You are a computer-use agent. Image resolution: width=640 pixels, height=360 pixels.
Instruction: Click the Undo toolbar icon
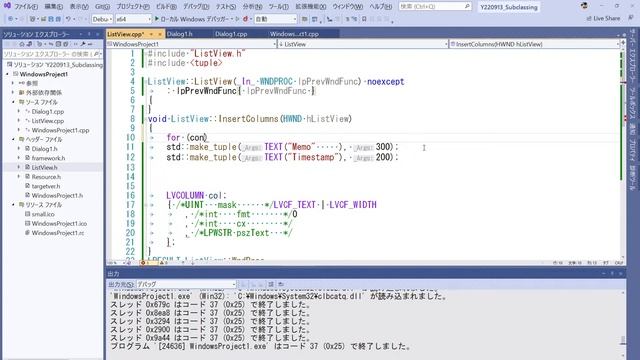pos(68,19)
